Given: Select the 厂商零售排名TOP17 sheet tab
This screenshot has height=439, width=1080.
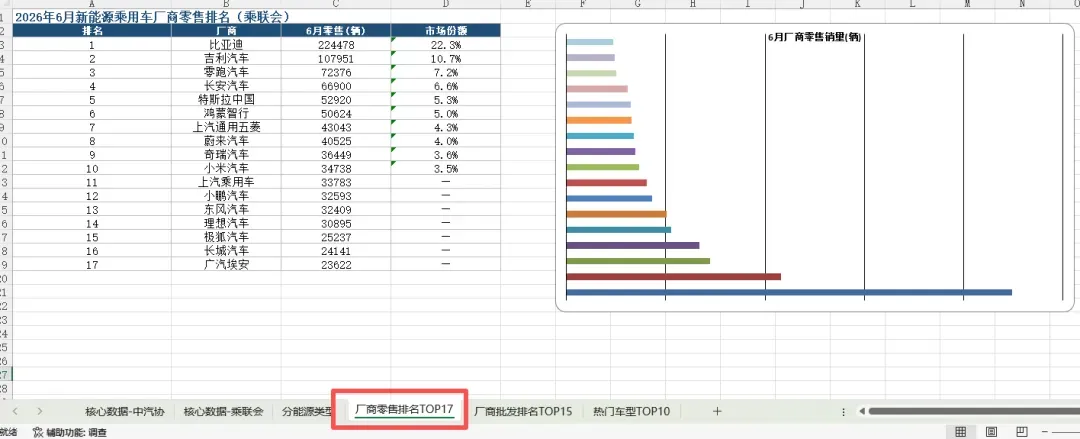Looking at the screenshot, I should tap(404, 409).
